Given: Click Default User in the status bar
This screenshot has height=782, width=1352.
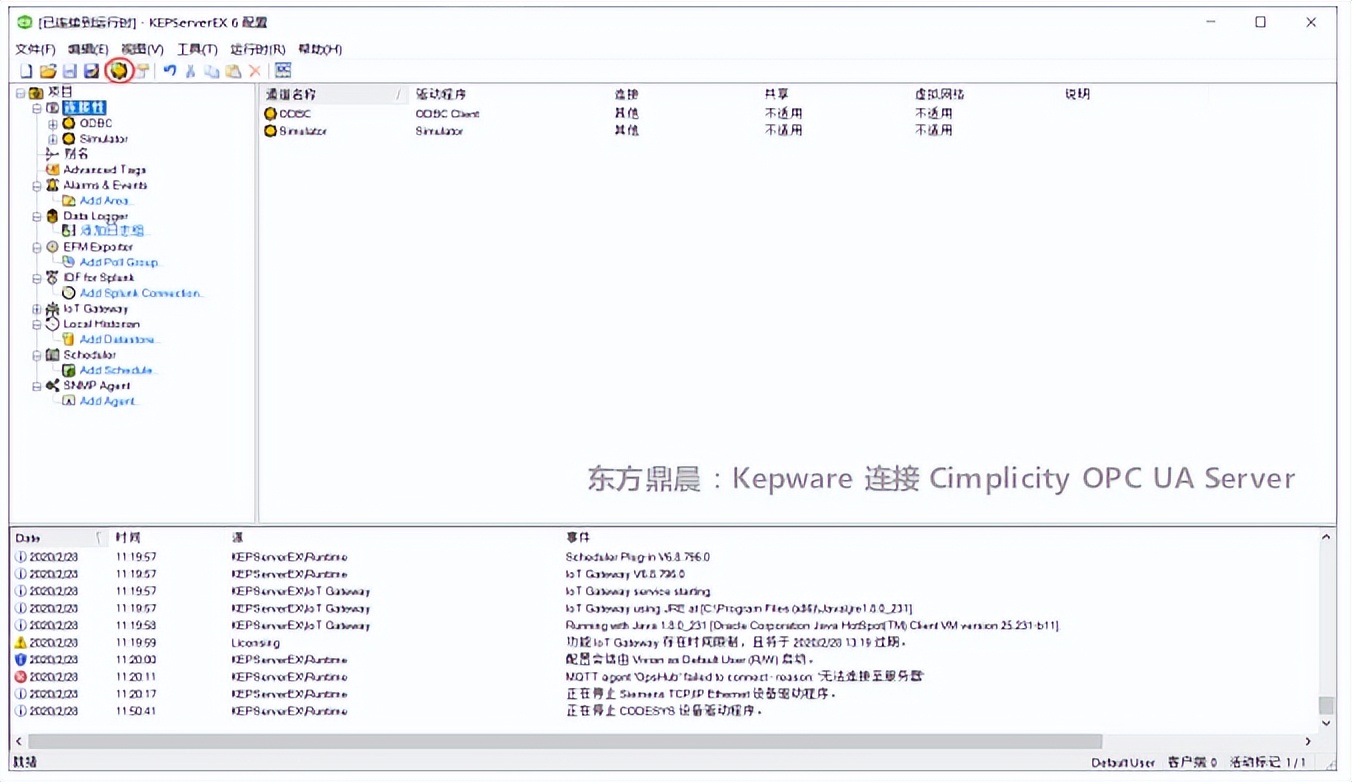Looking at the screenshot, I should (1123, 763).
